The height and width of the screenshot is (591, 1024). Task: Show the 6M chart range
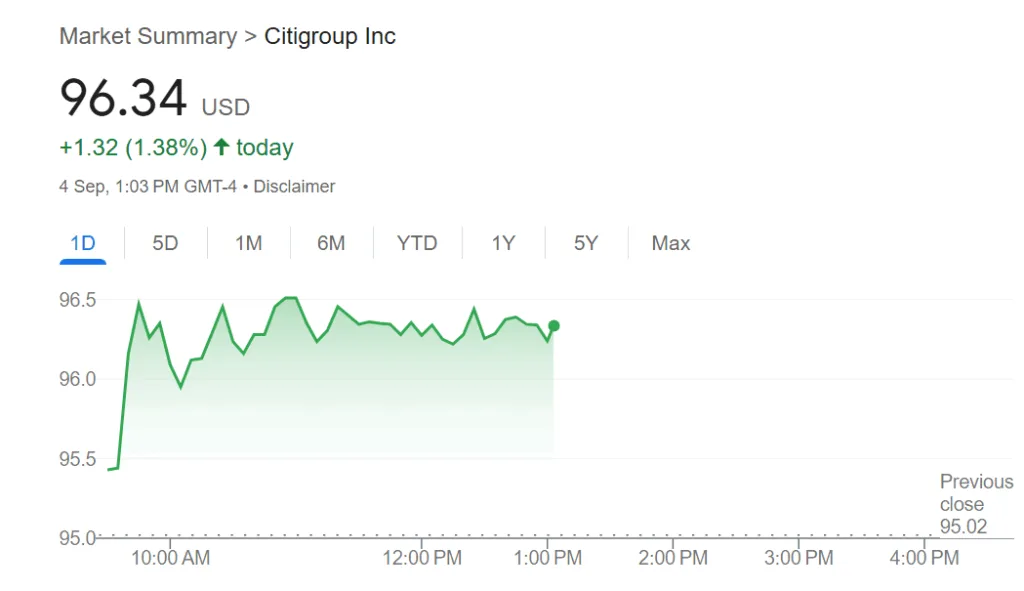(x=331, y=243)
